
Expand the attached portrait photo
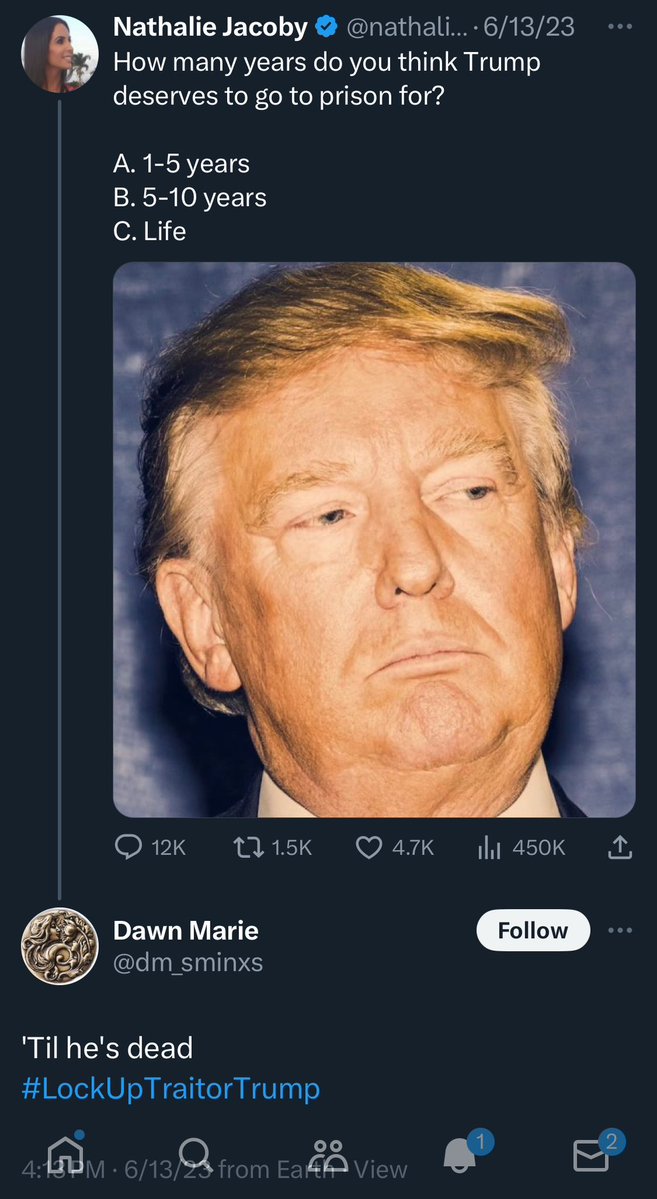coord(374,539)
